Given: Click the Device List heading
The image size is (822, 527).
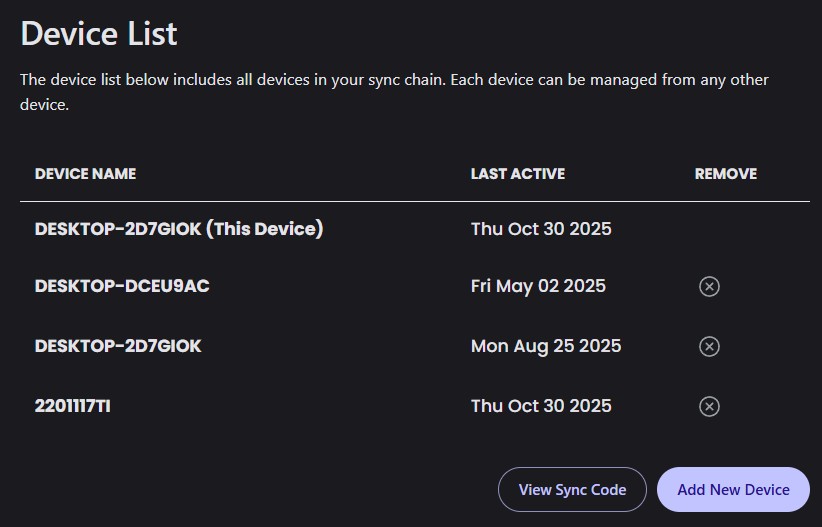Looking at the screenshot, I should point(99,34).
